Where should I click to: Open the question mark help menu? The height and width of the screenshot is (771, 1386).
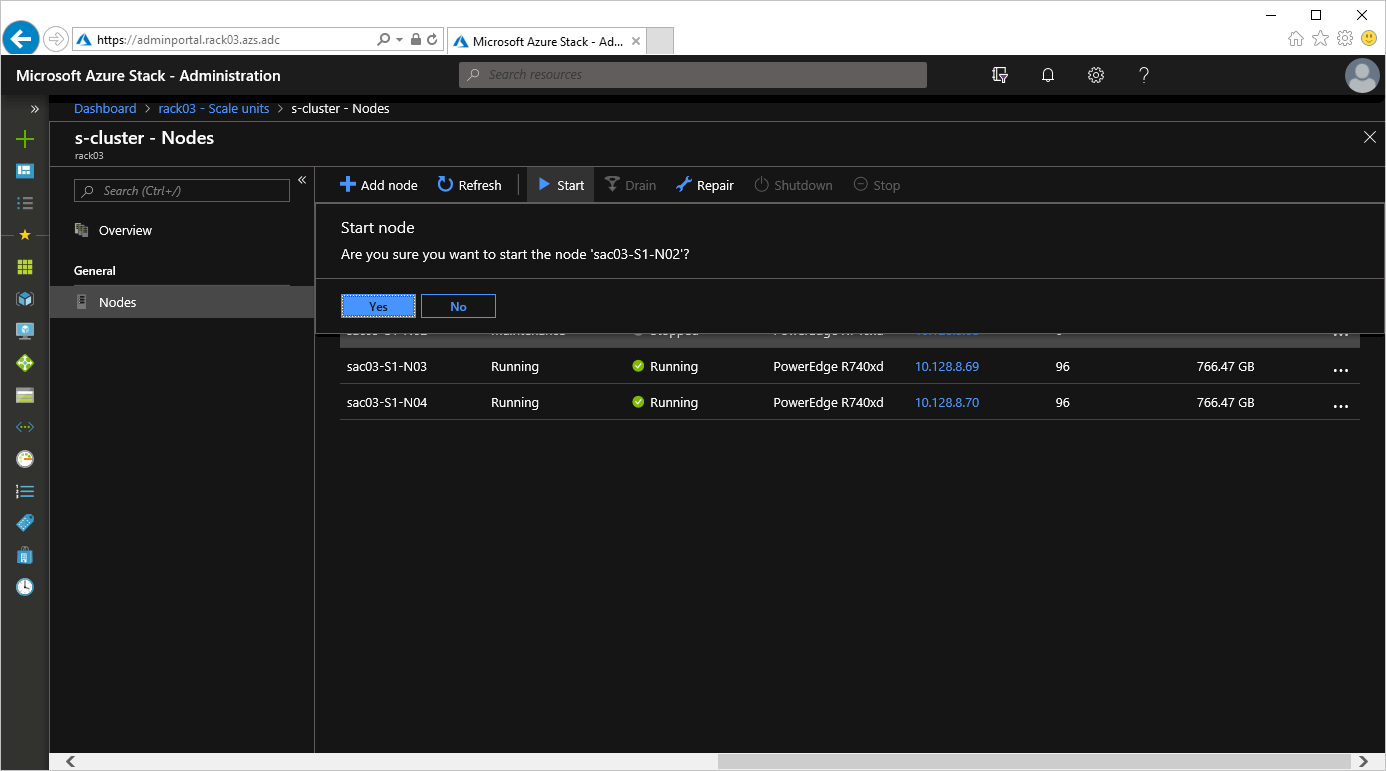tap(1144, 75)
